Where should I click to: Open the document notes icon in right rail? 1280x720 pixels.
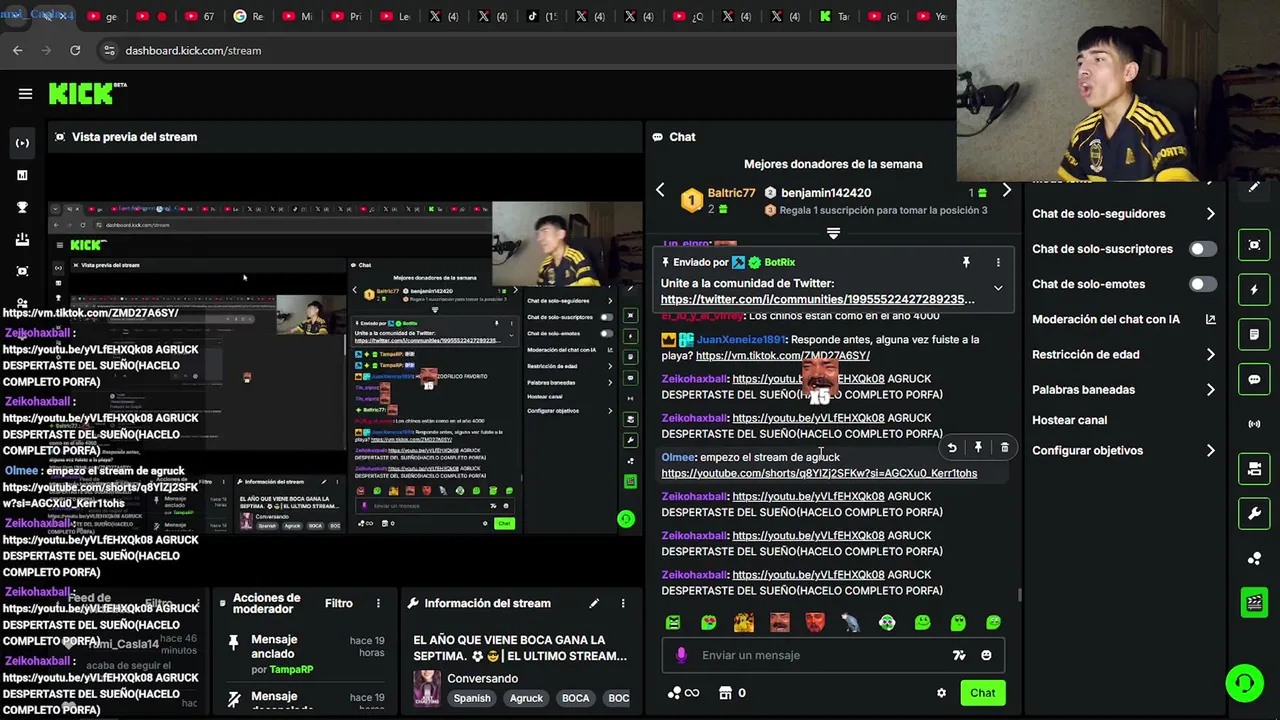[1254, 334]
